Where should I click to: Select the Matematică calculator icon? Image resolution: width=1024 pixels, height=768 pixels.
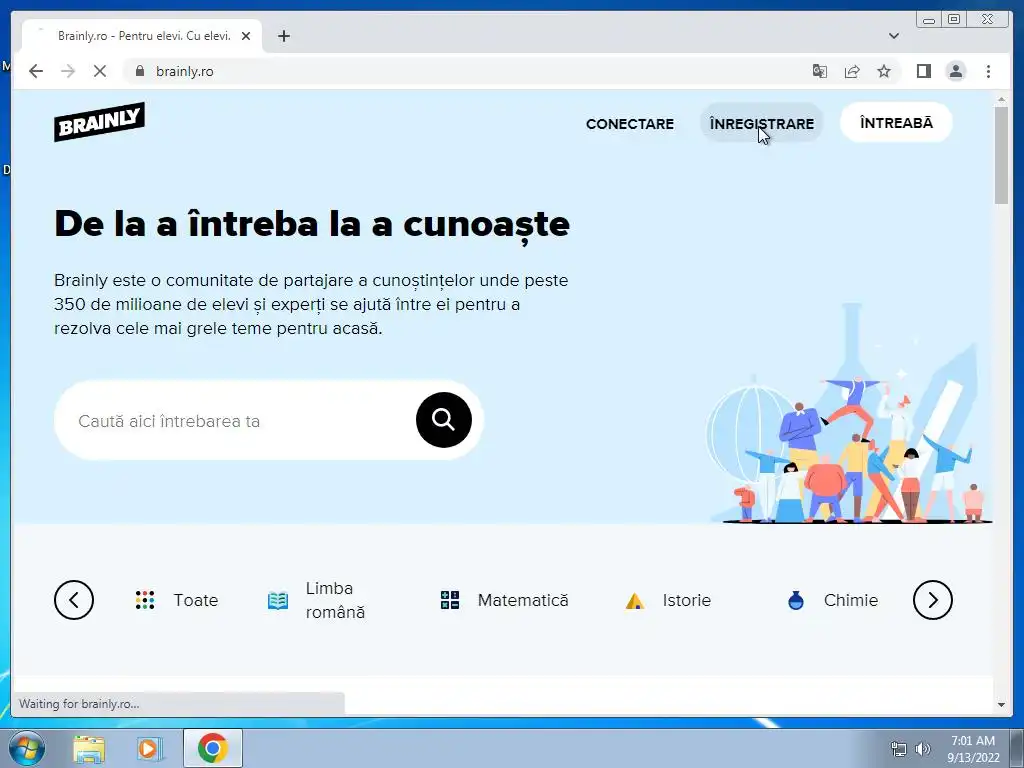(450, 600)
